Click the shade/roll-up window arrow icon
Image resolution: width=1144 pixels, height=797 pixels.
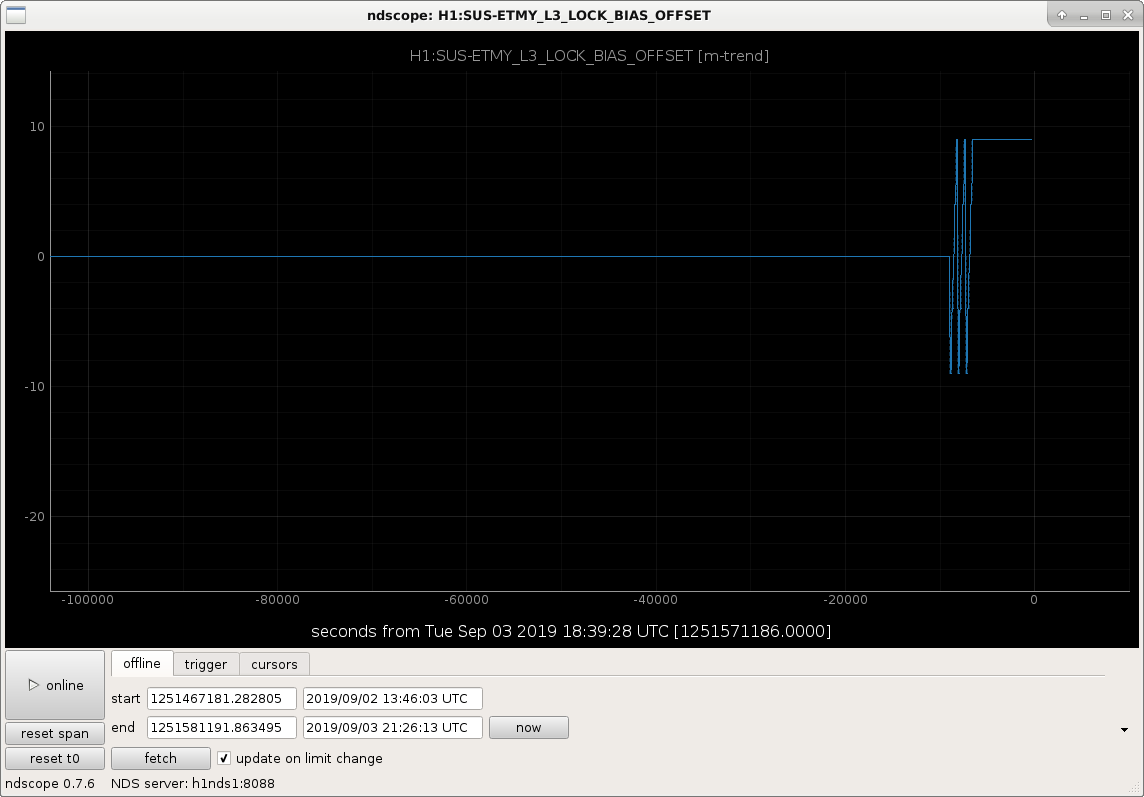click(1062, 15)
